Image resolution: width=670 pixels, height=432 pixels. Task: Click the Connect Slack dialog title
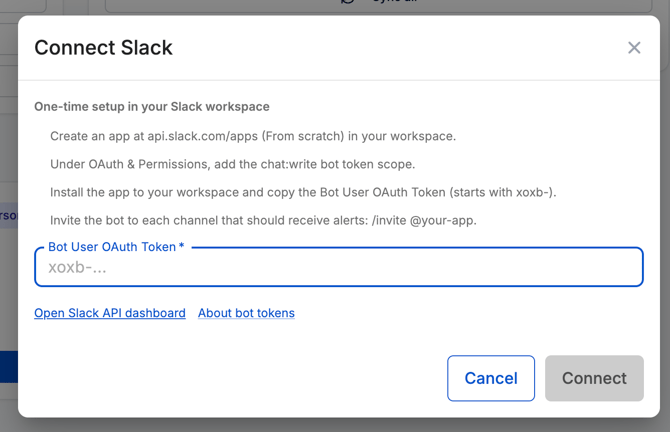103,47
